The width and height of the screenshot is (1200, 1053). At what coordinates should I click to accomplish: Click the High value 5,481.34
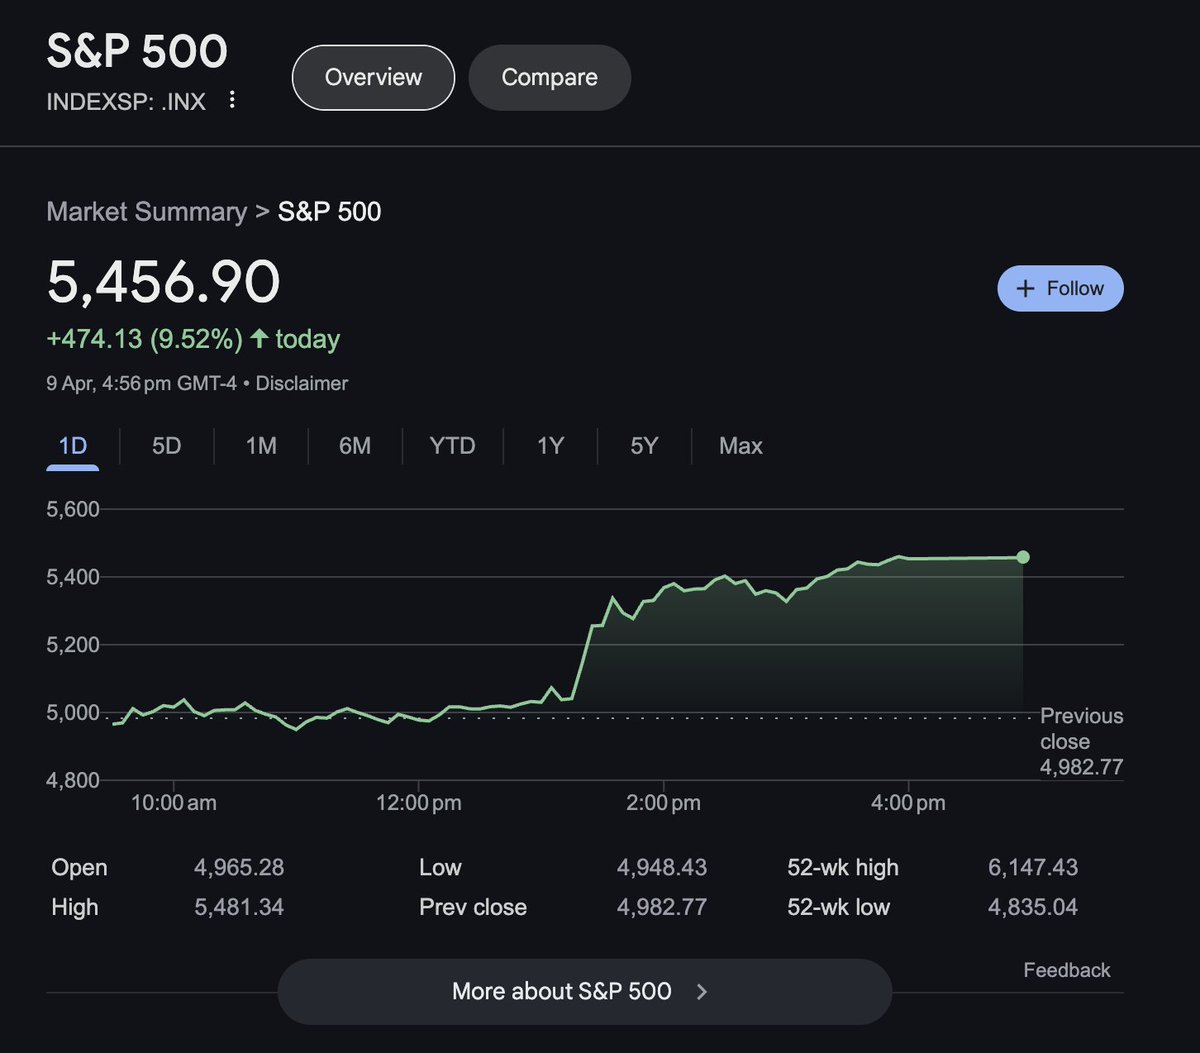click(x=239, y=908)
